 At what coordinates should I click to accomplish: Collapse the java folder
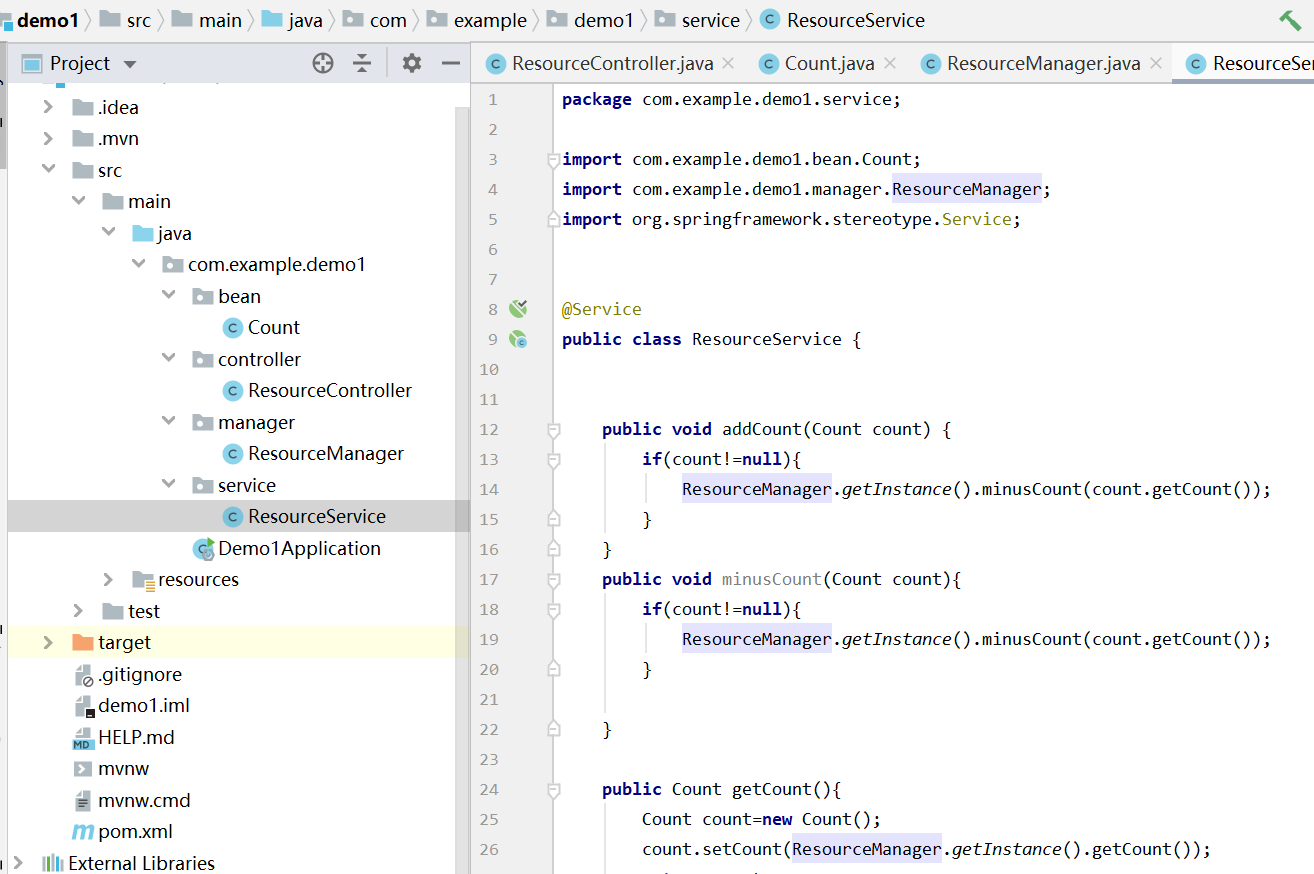108,233
